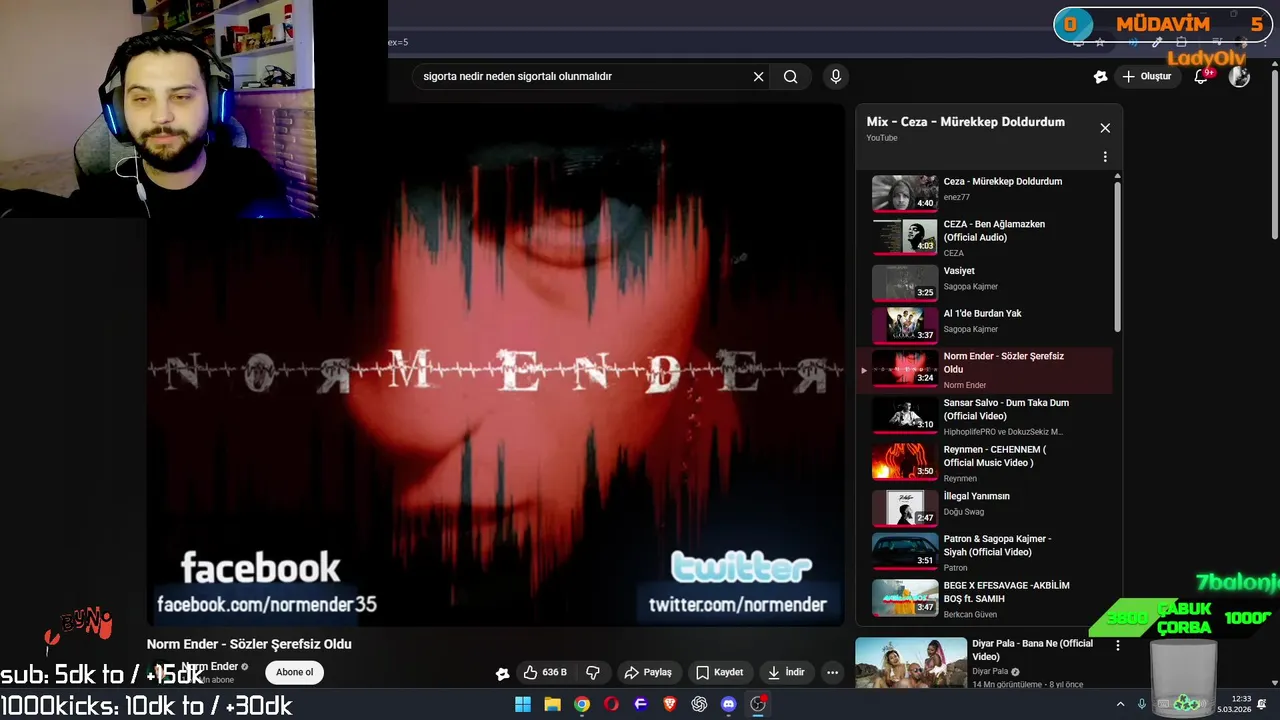Open Discord from the taskbar

729,704
